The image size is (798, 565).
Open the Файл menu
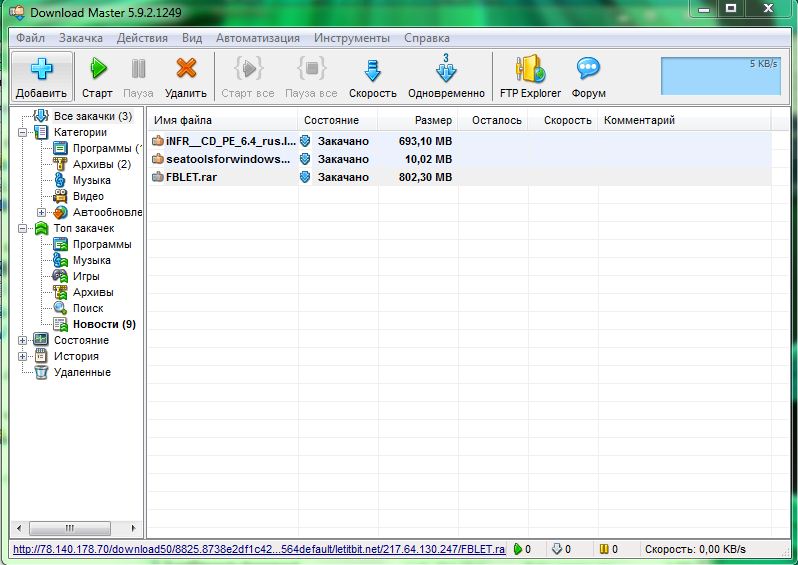30,38
